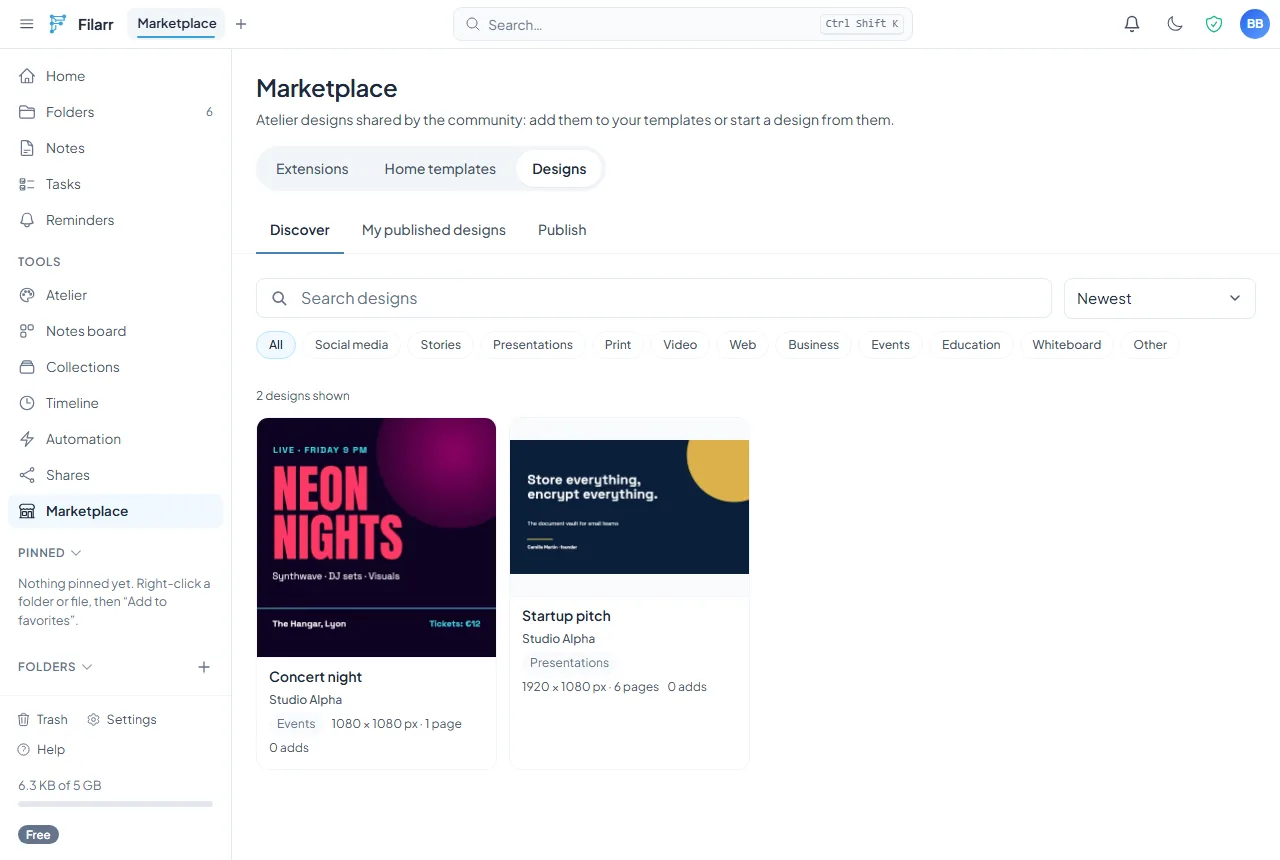1280x860 pixels.
Task: Switch to Extensions tab
Action: coord(312,169)
